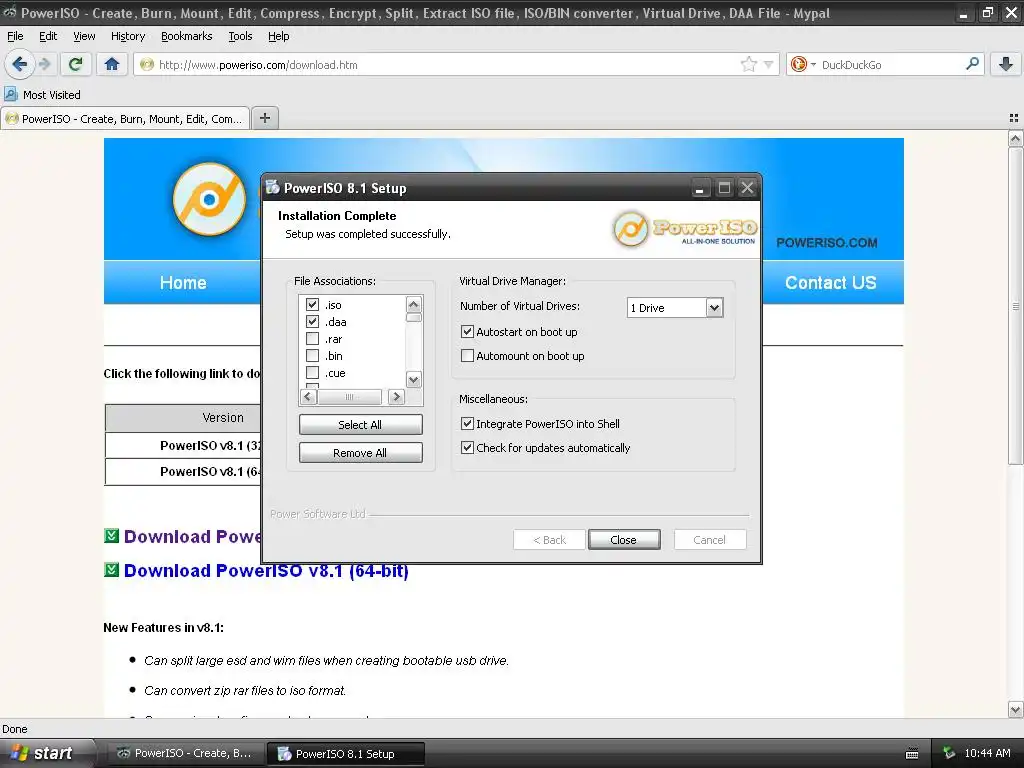Uncheck the .iso file association
Viewport: 1024px width, 768px height.
click(312, 304)
